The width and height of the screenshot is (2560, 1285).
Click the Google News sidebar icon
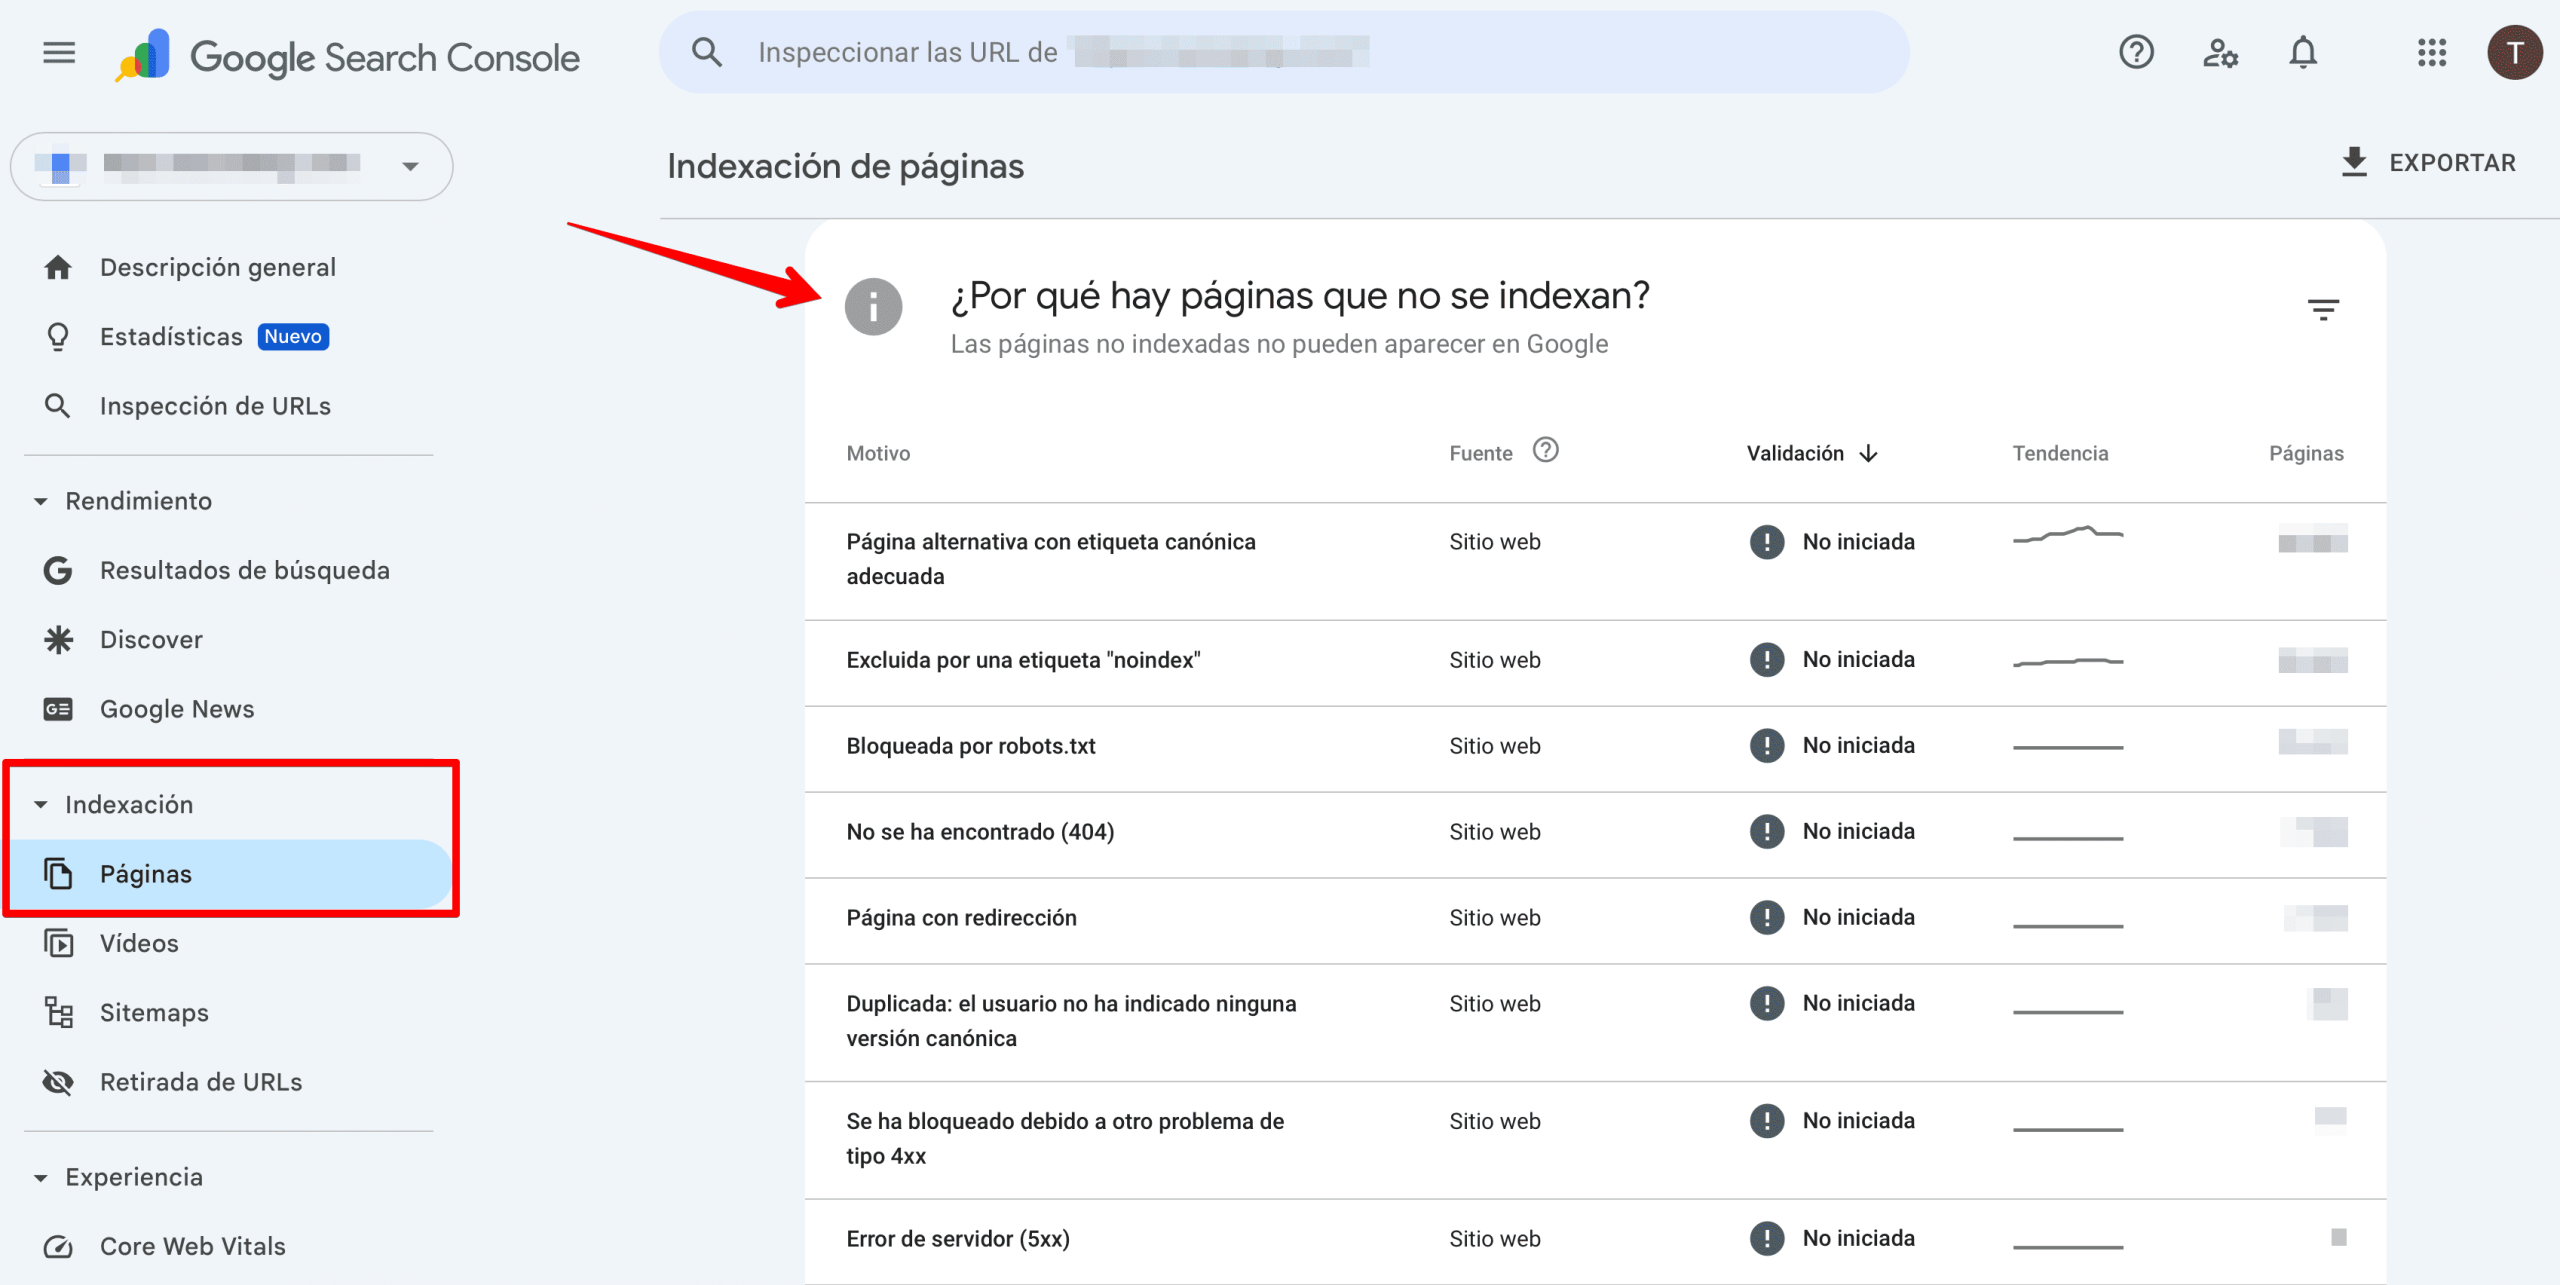(58, 709)
